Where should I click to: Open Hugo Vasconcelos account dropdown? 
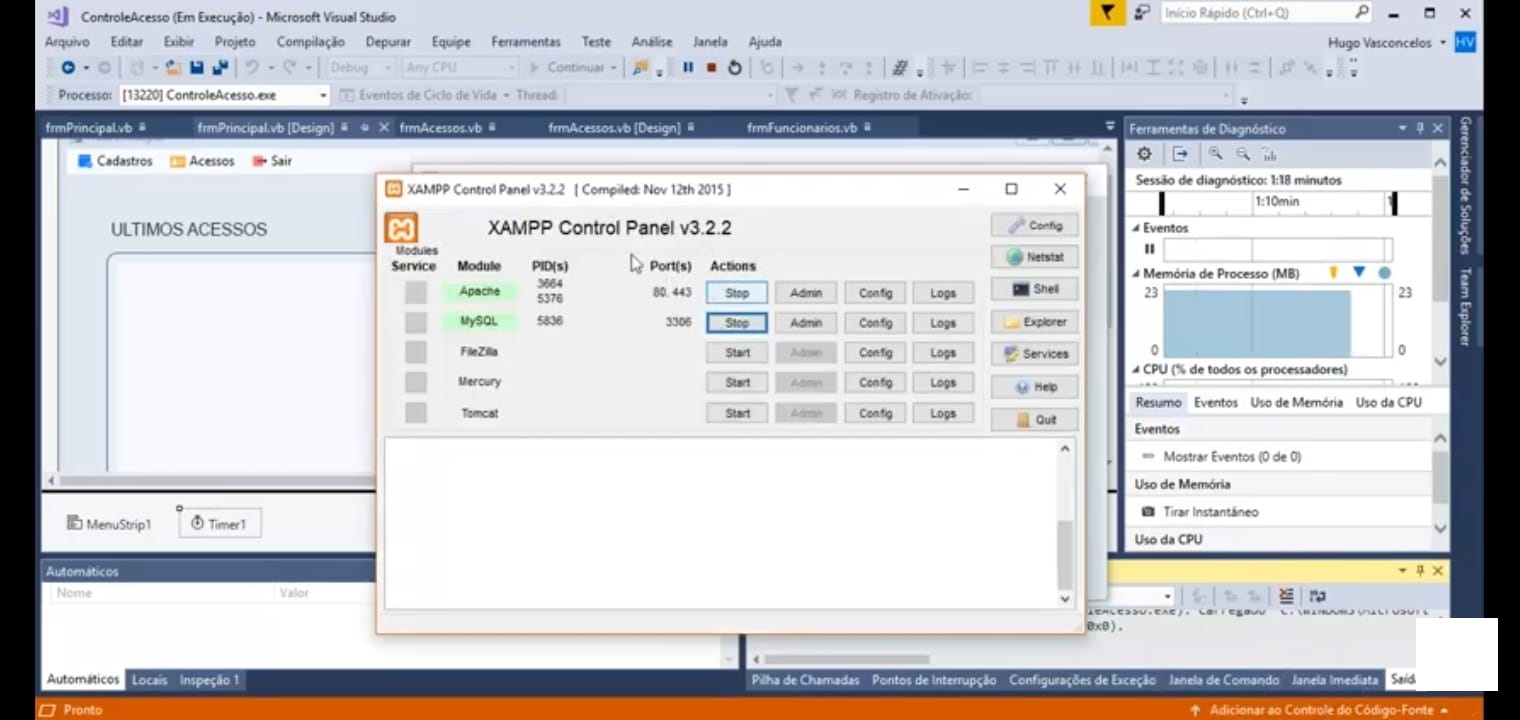(x=1443, y=42)
